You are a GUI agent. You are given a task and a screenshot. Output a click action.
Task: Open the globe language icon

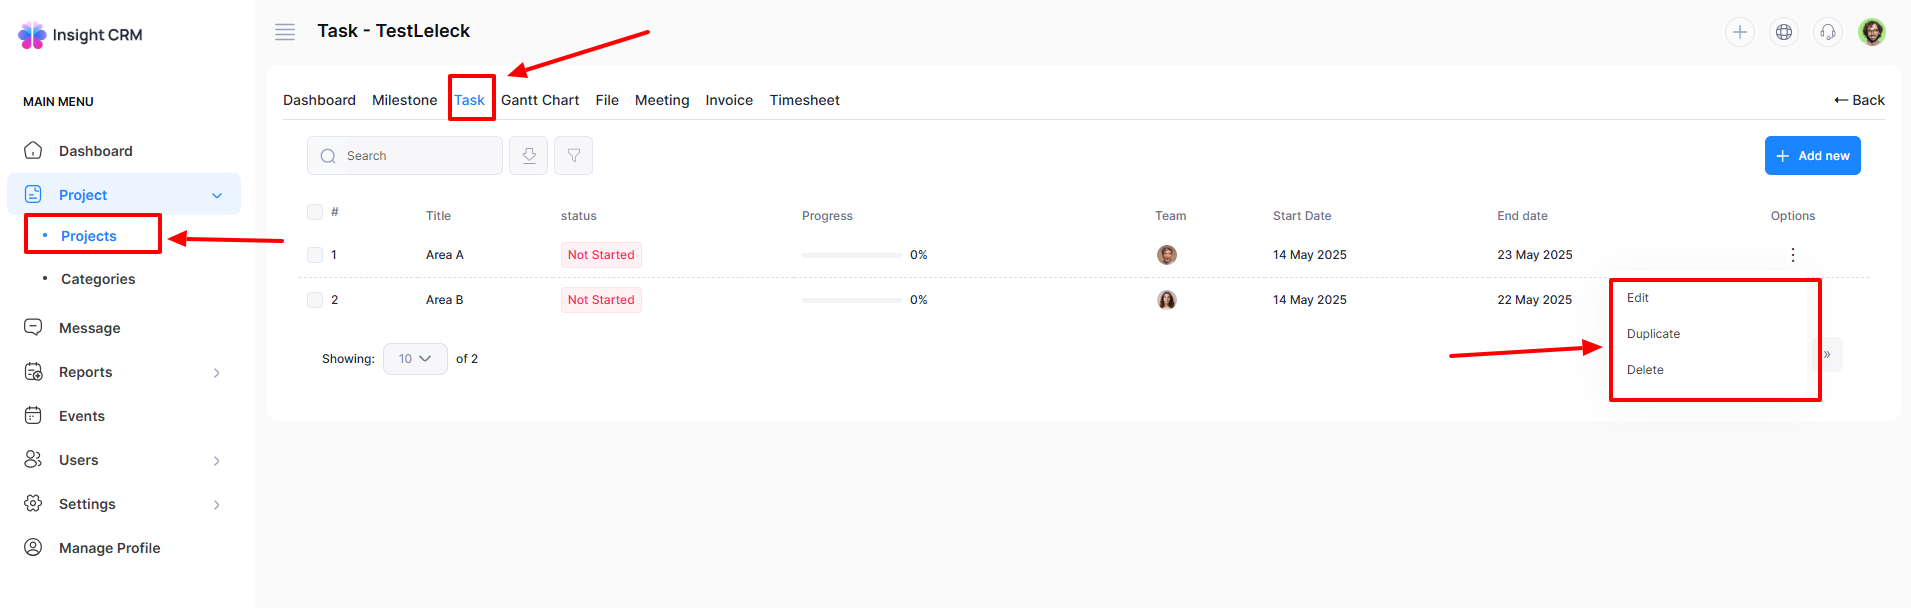pyautogui.click(x=1784, y=32)
